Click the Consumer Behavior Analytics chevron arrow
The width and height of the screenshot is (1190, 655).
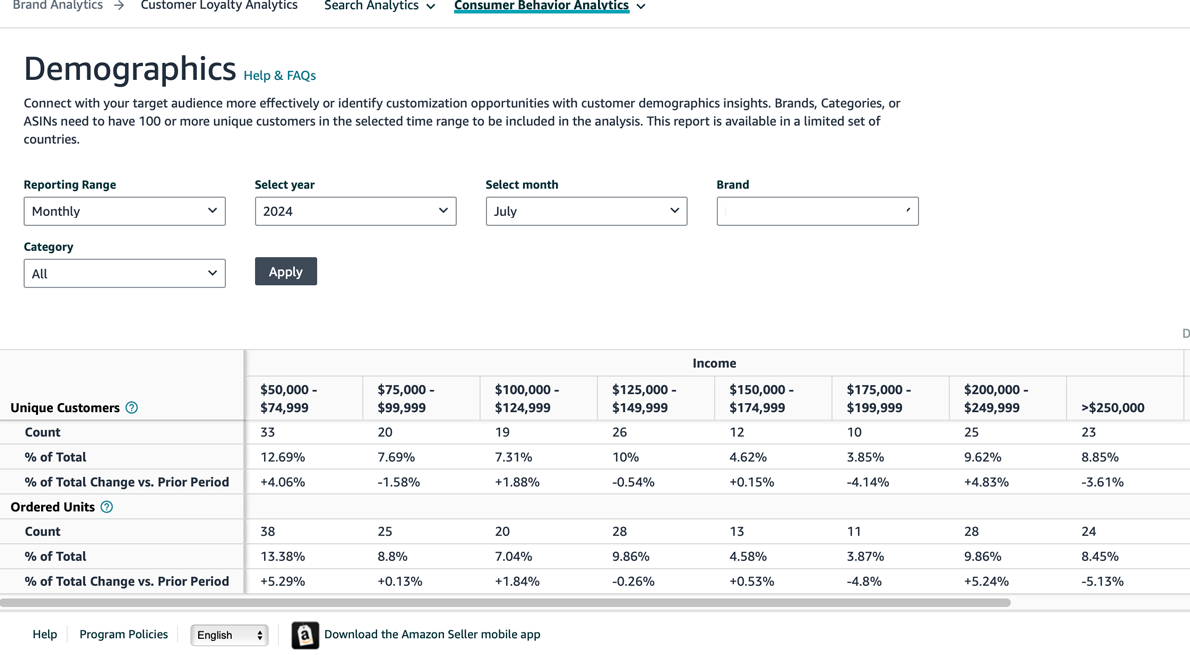pyautogui.click(x=641, y=7)
